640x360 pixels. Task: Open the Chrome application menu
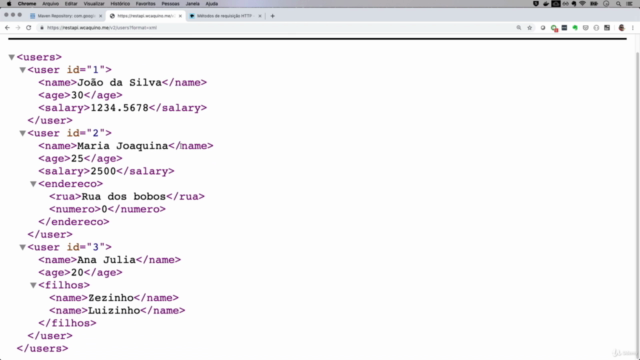click(27, 4)
